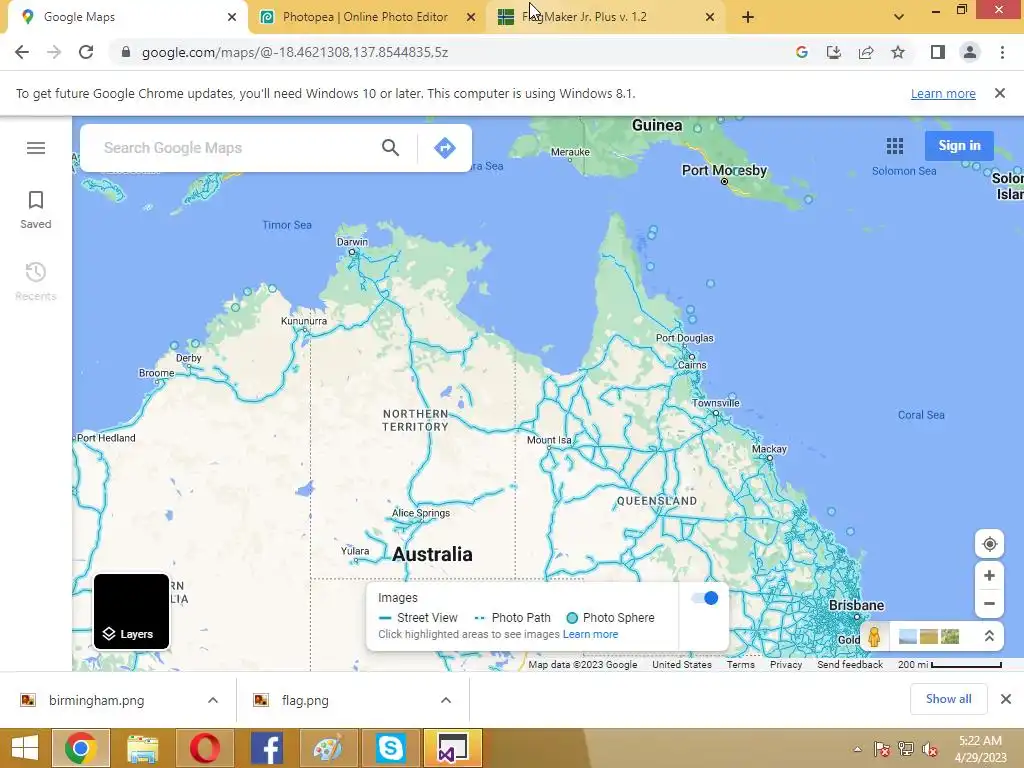1024x768 pixels.
Task: Open flag.png download options chevron
Action: click(x=445, y=700)
